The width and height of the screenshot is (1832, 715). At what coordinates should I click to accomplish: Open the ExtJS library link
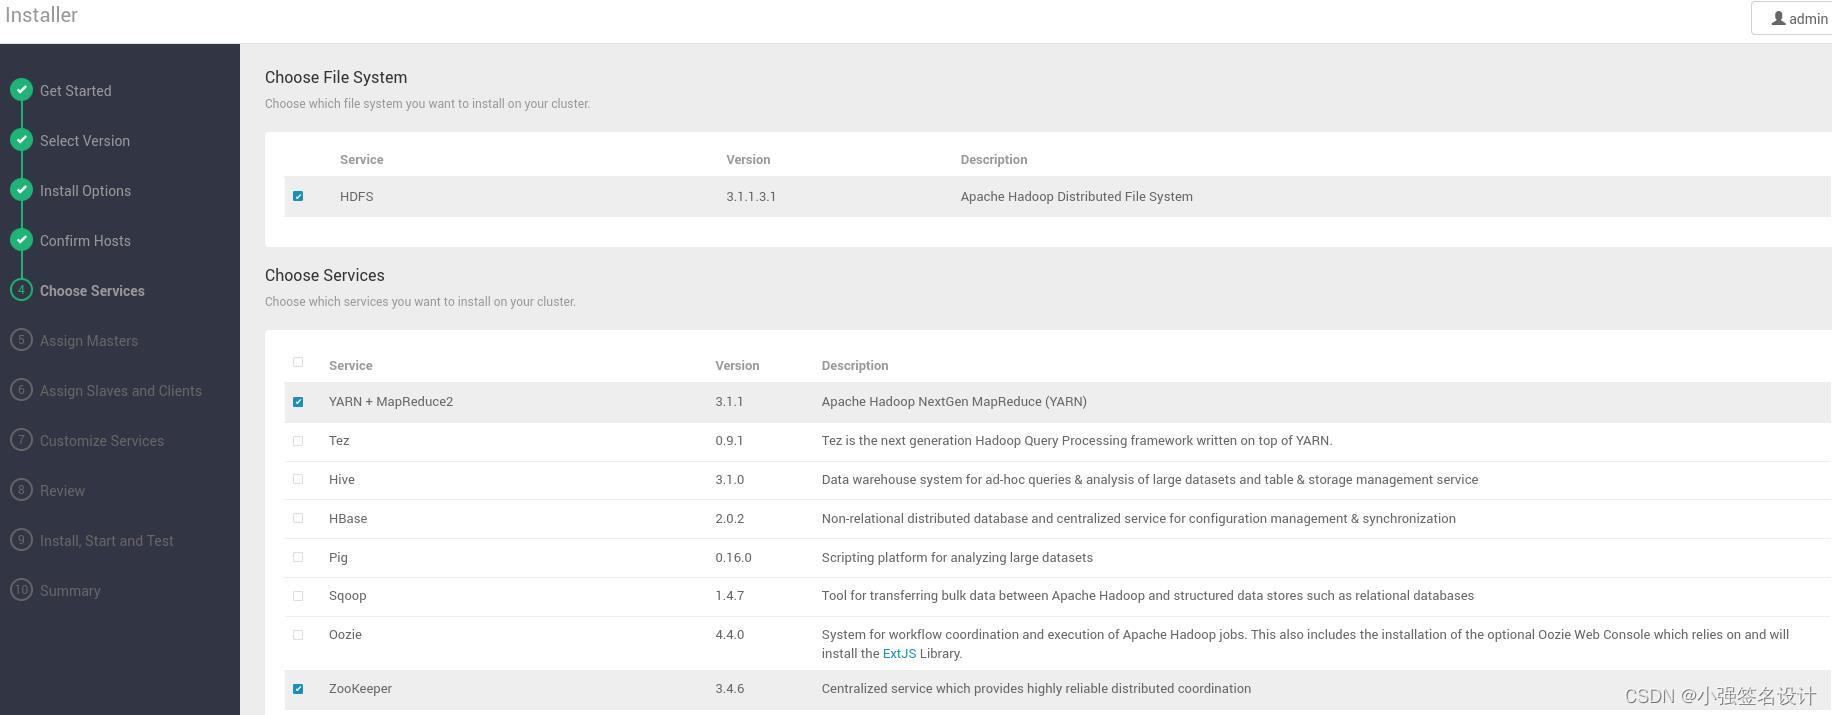899,653
